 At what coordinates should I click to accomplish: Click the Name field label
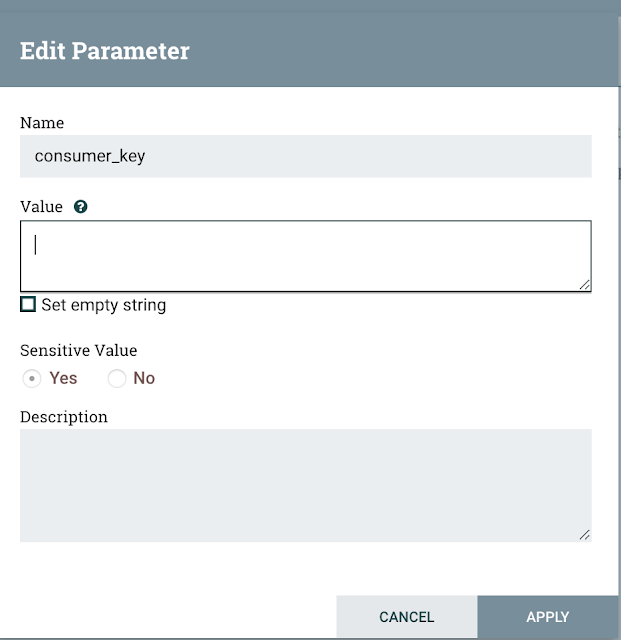click(x=42, y=123)
